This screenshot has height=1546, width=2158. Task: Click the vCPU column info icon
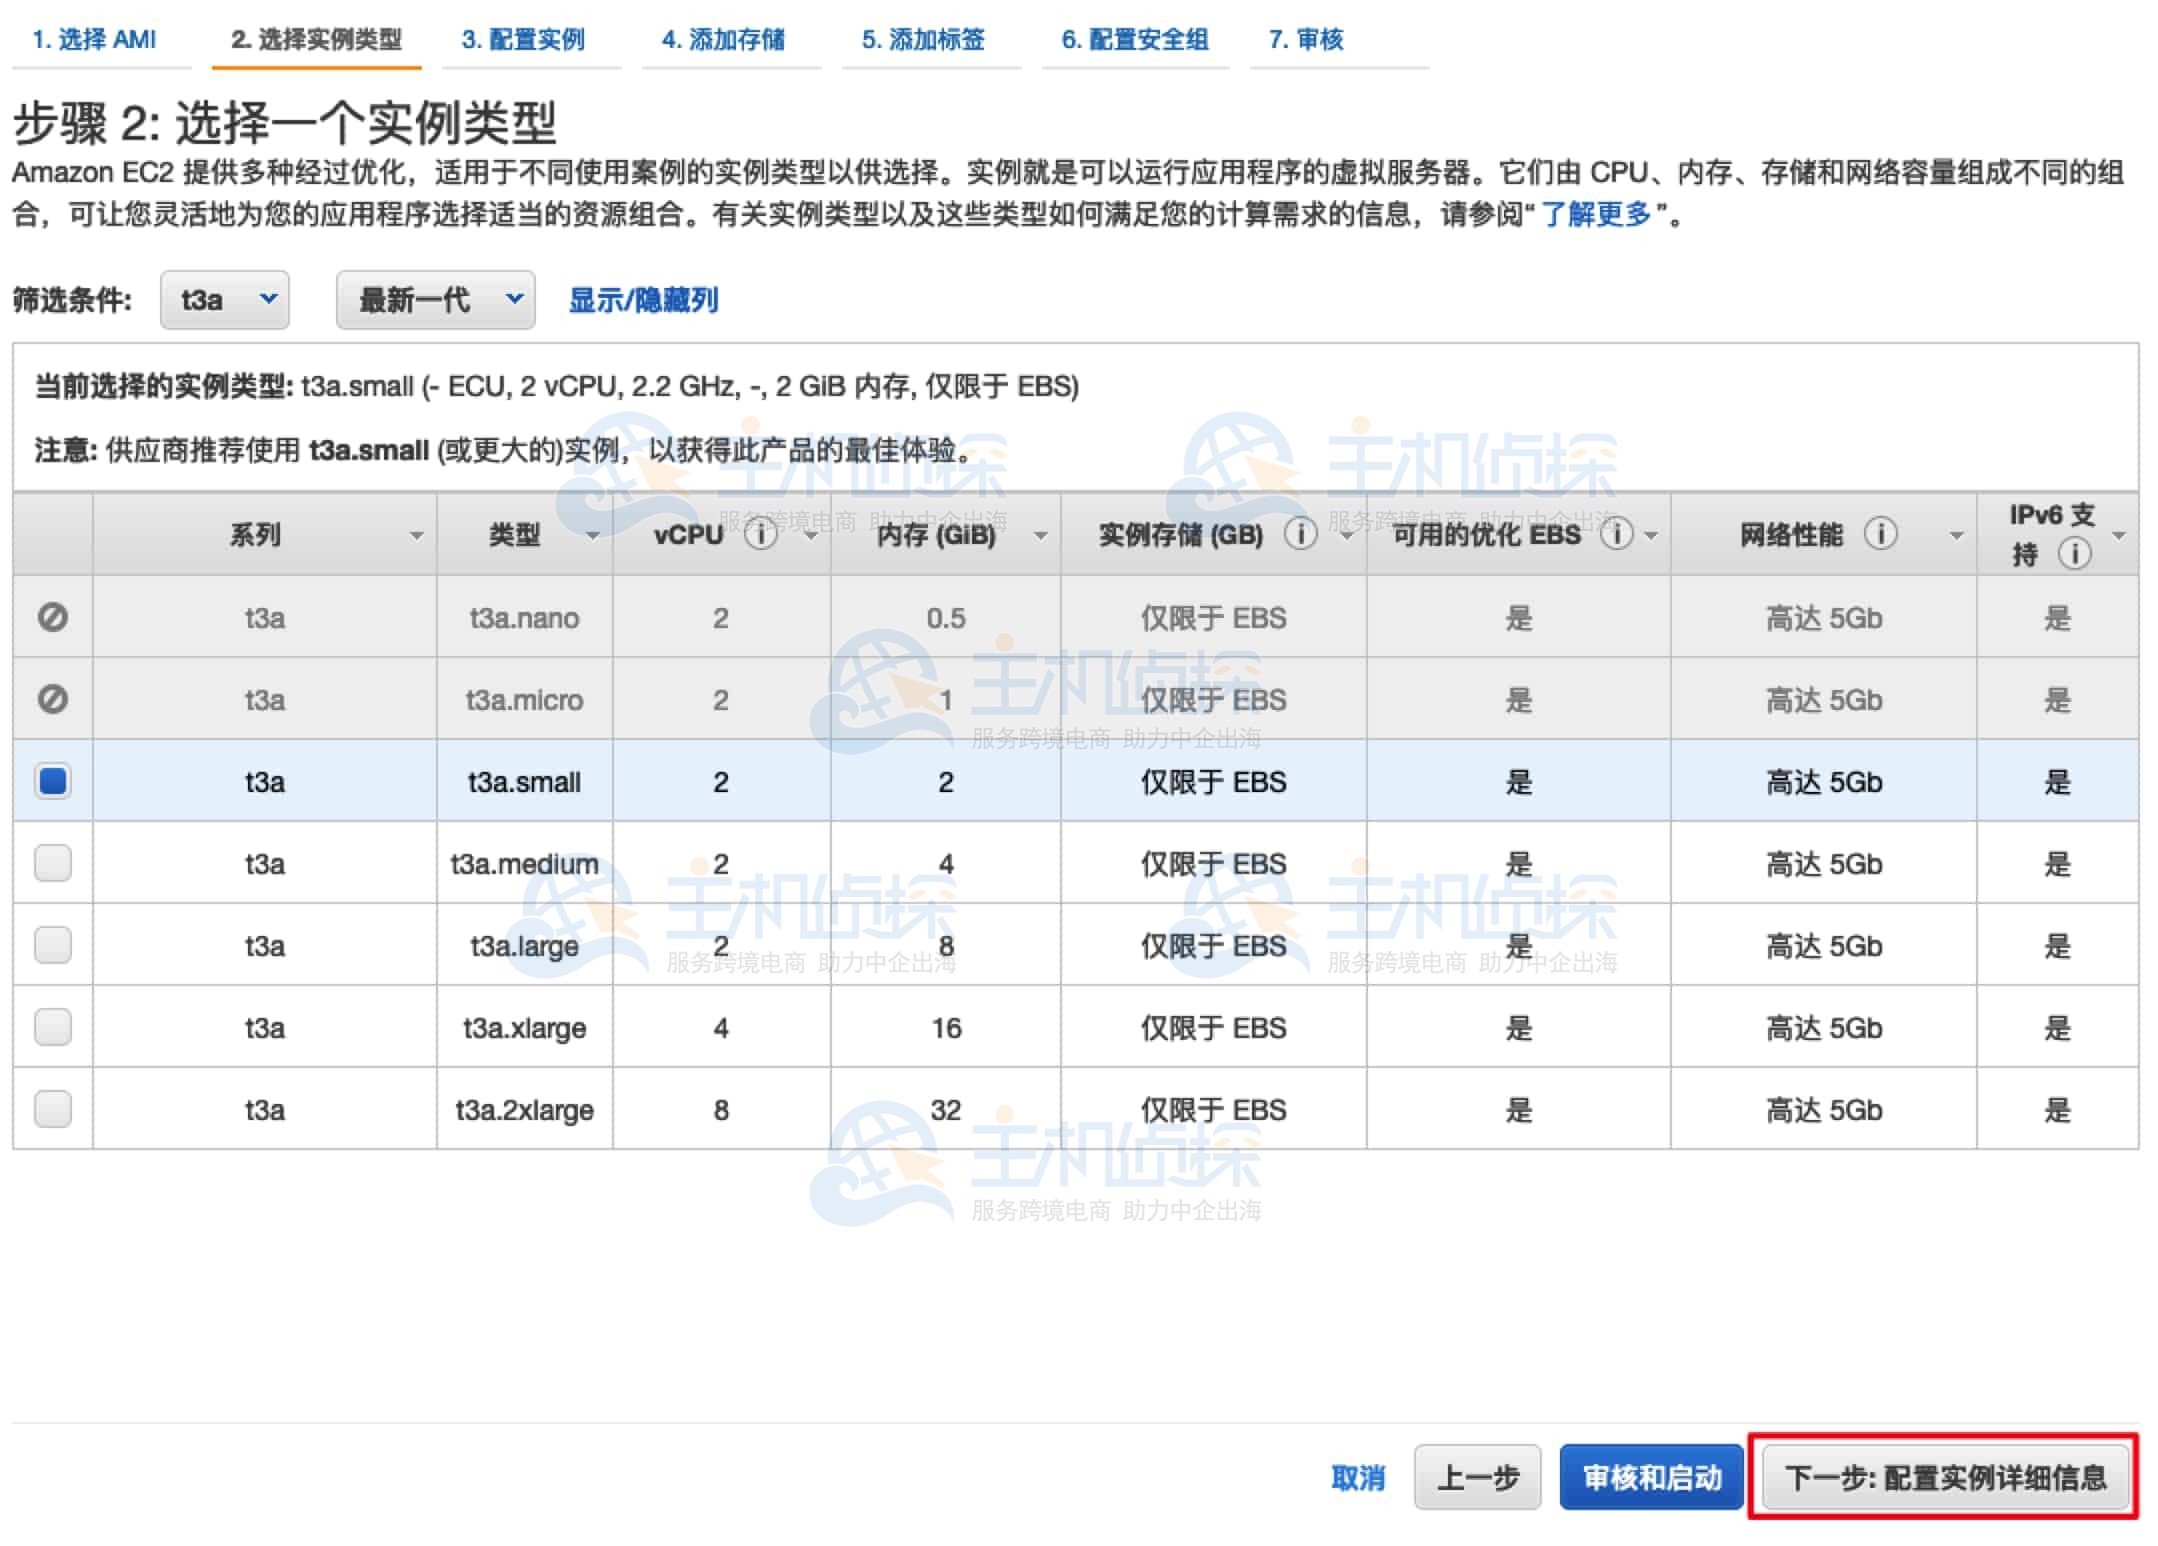[761, 534]
